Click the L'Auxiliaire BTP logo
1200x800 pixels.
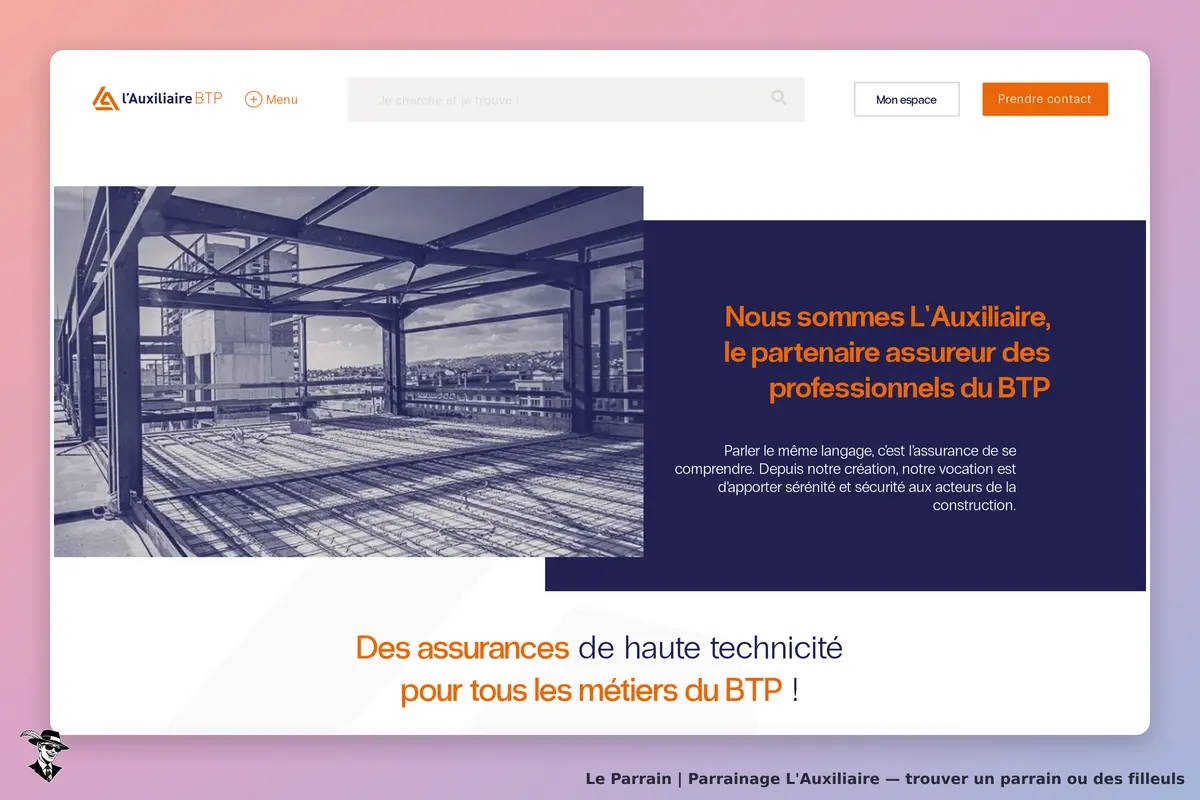[x=157, y=99]
